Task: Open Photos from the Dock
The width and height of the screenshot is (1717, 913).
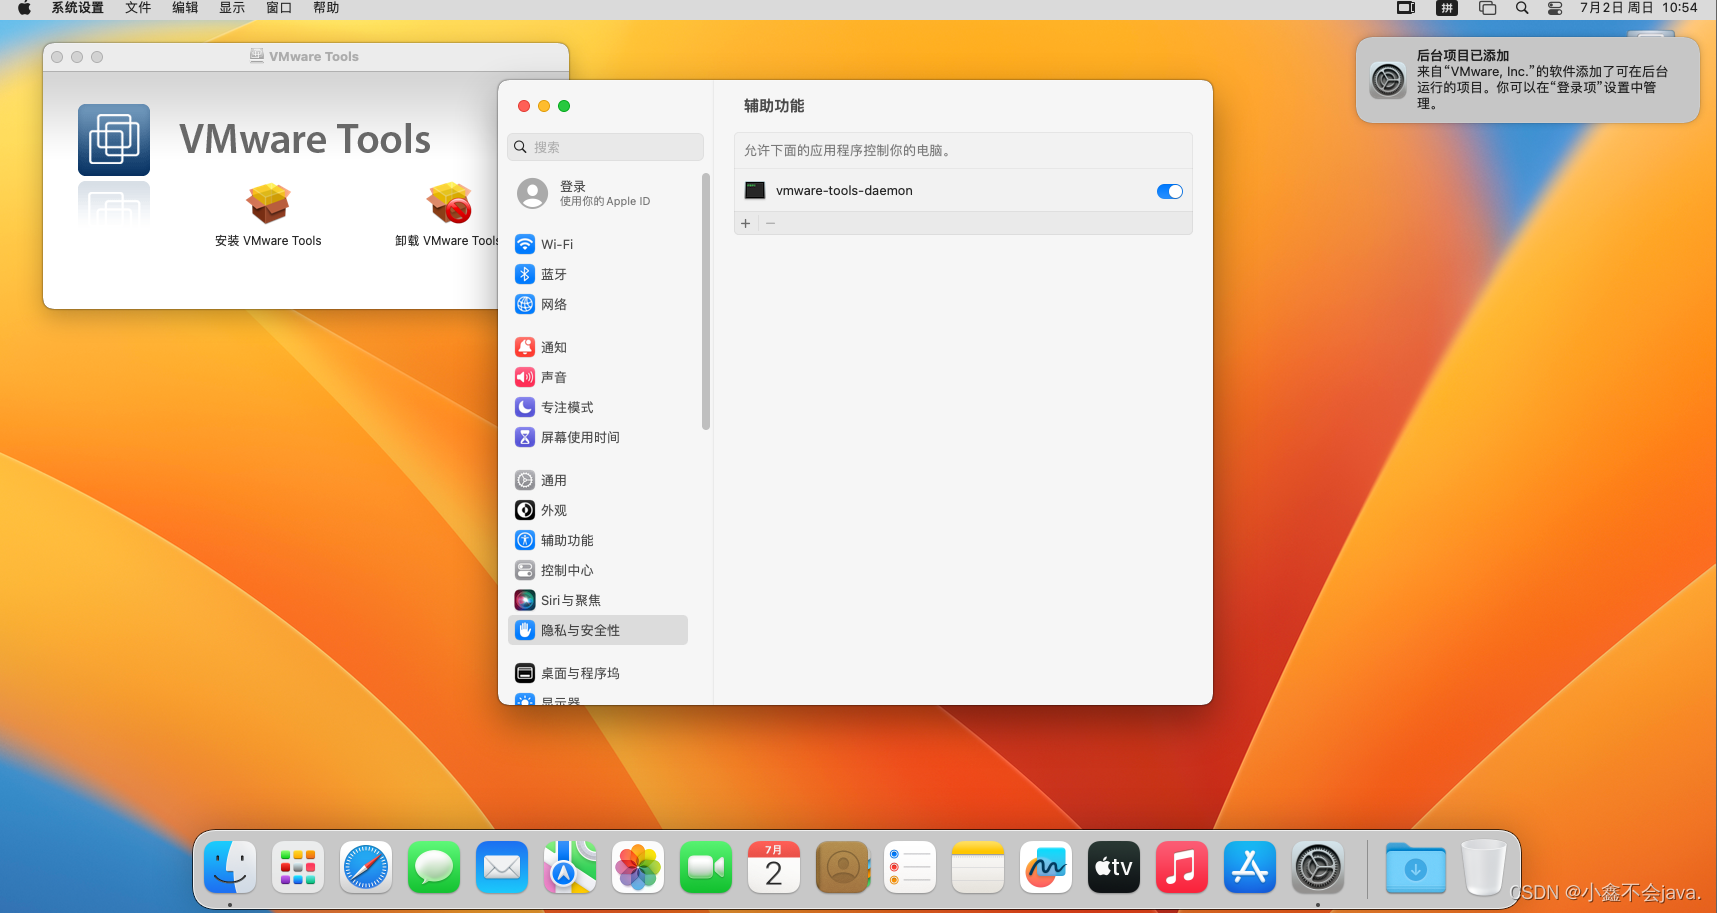Action: pos(638,867)
